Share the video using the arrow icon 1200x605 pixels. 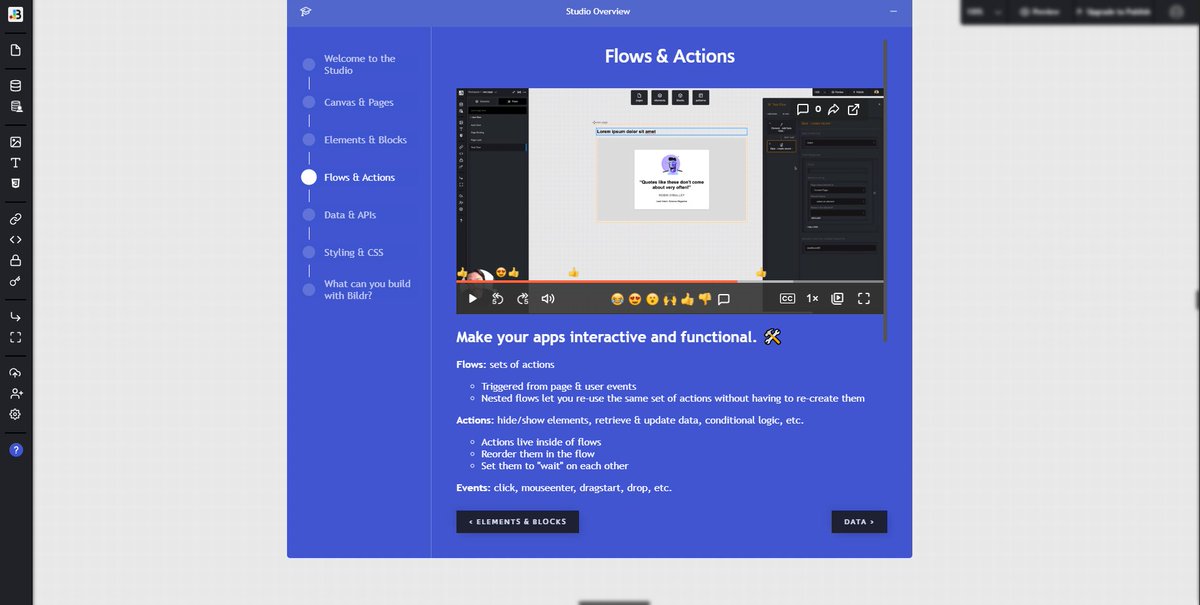click(x=834, y=109)
